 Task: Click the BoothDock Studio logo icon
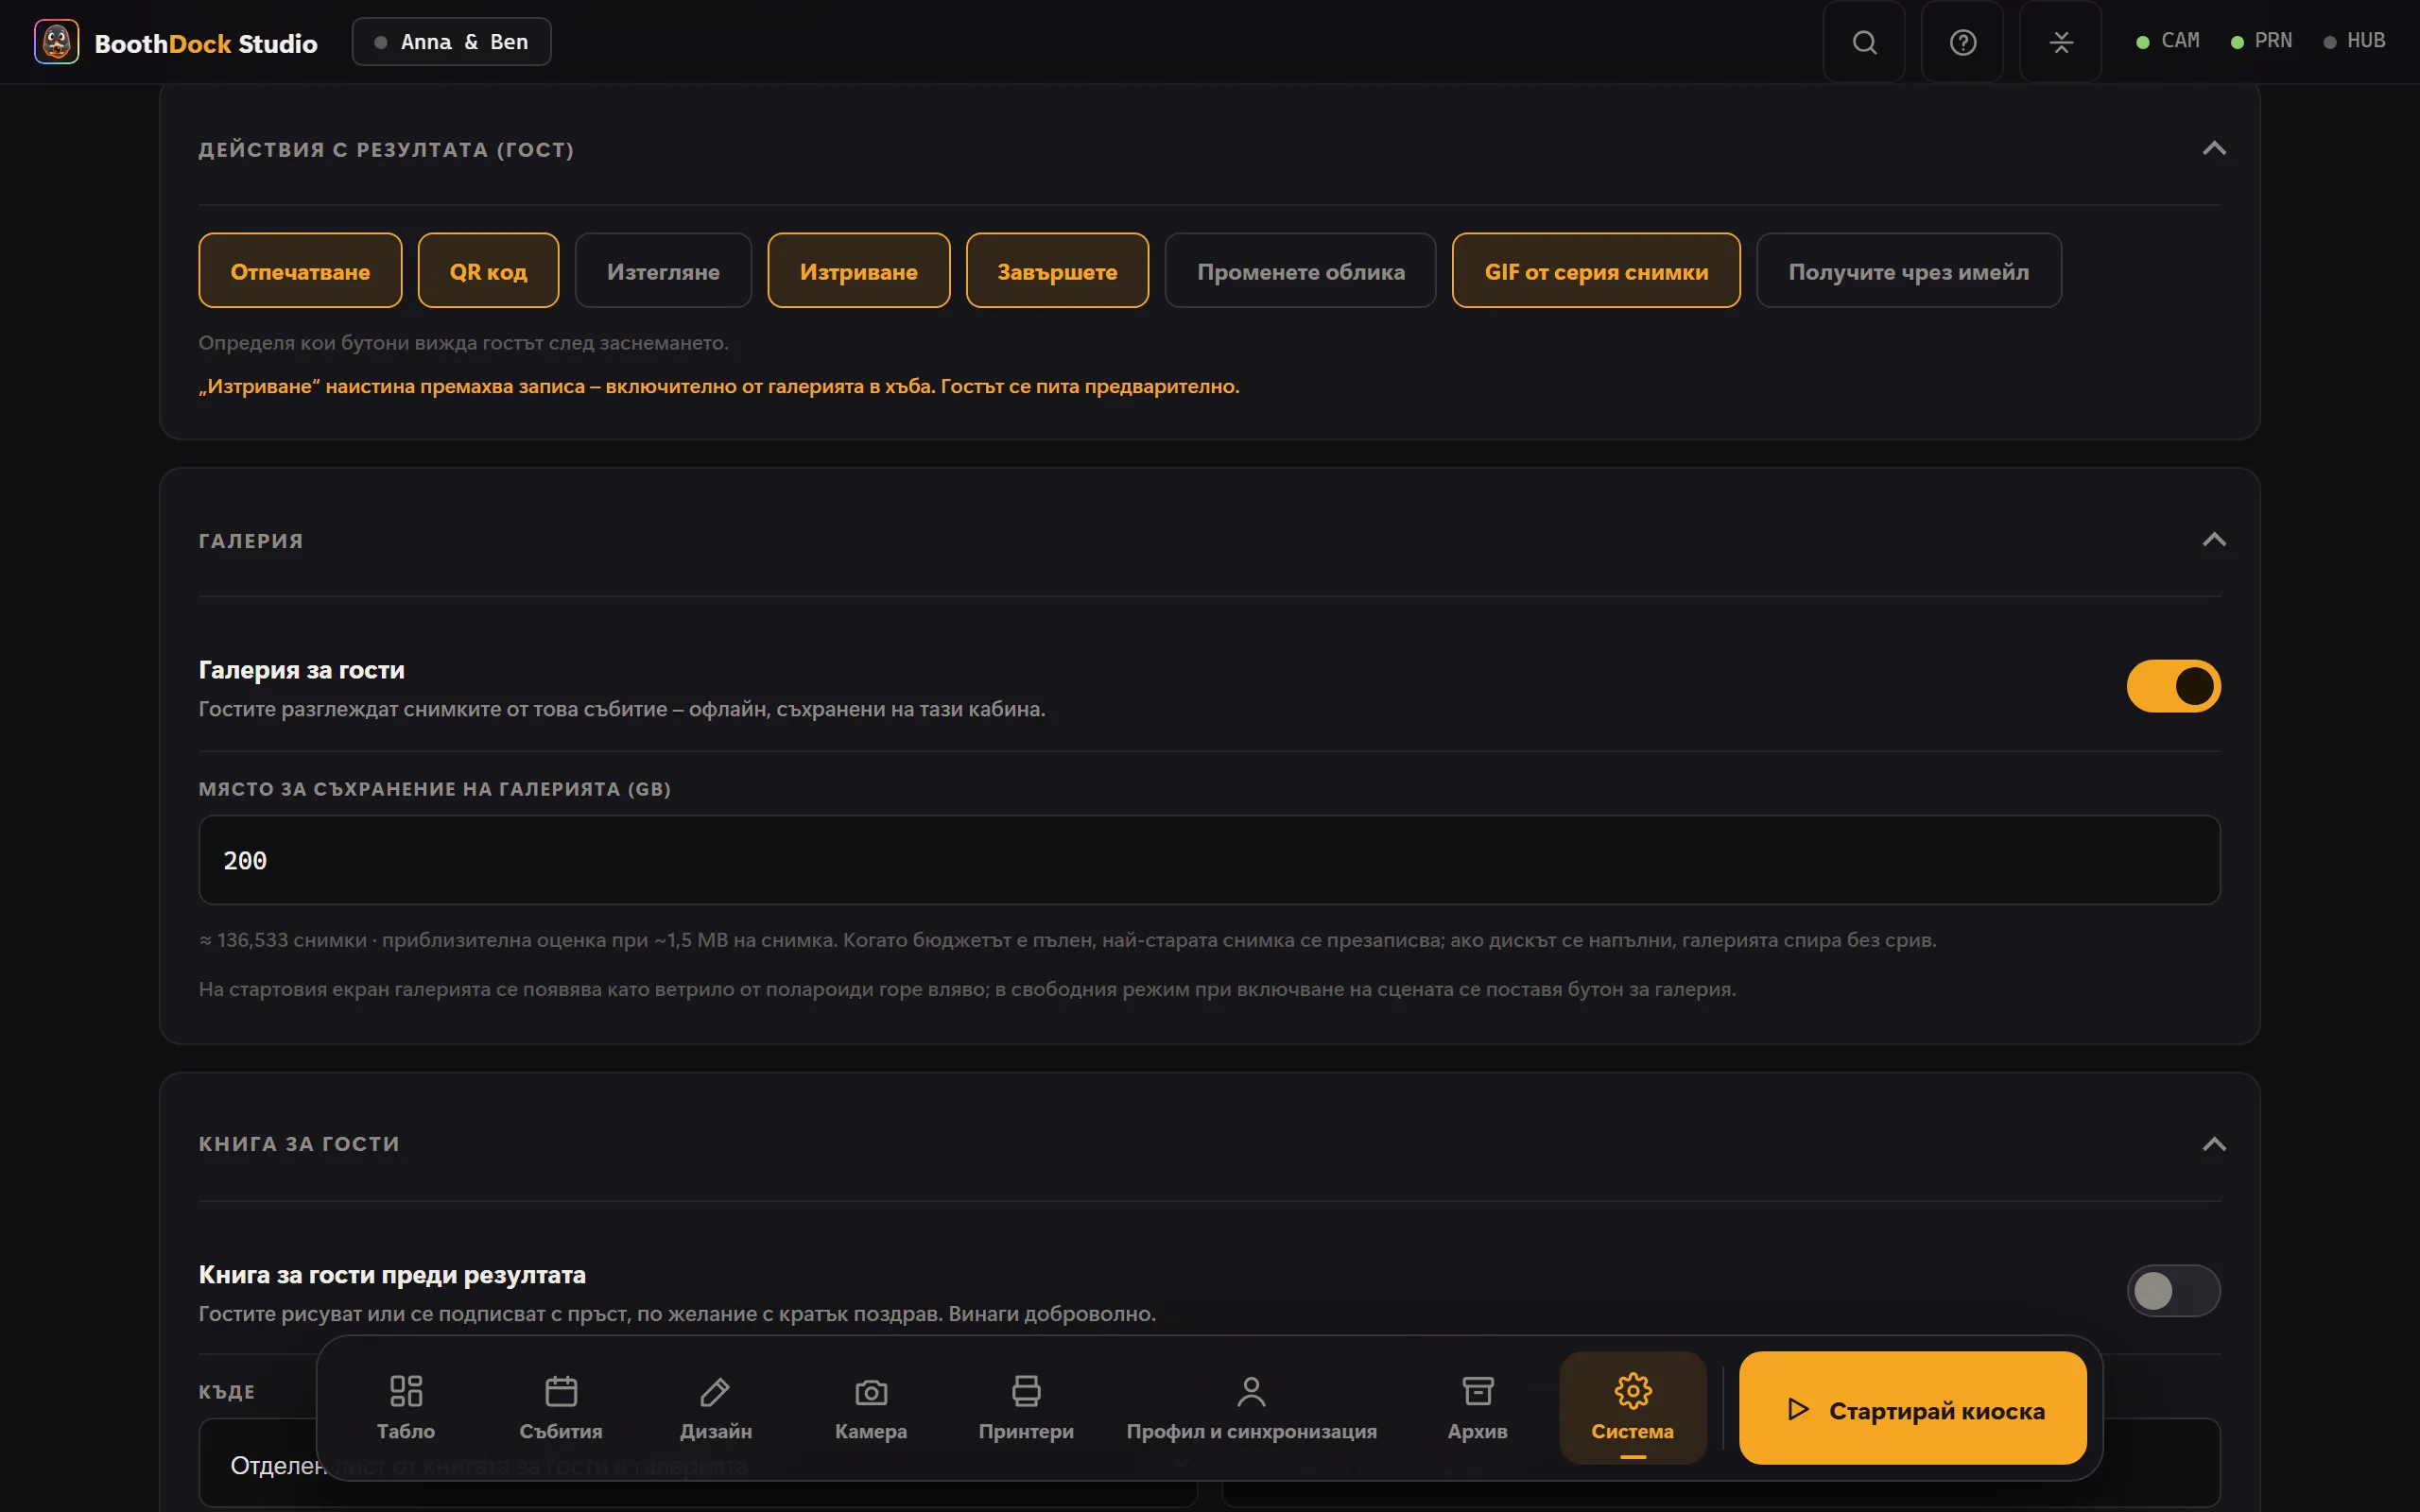pyautogui.click(x=56, y=42)
